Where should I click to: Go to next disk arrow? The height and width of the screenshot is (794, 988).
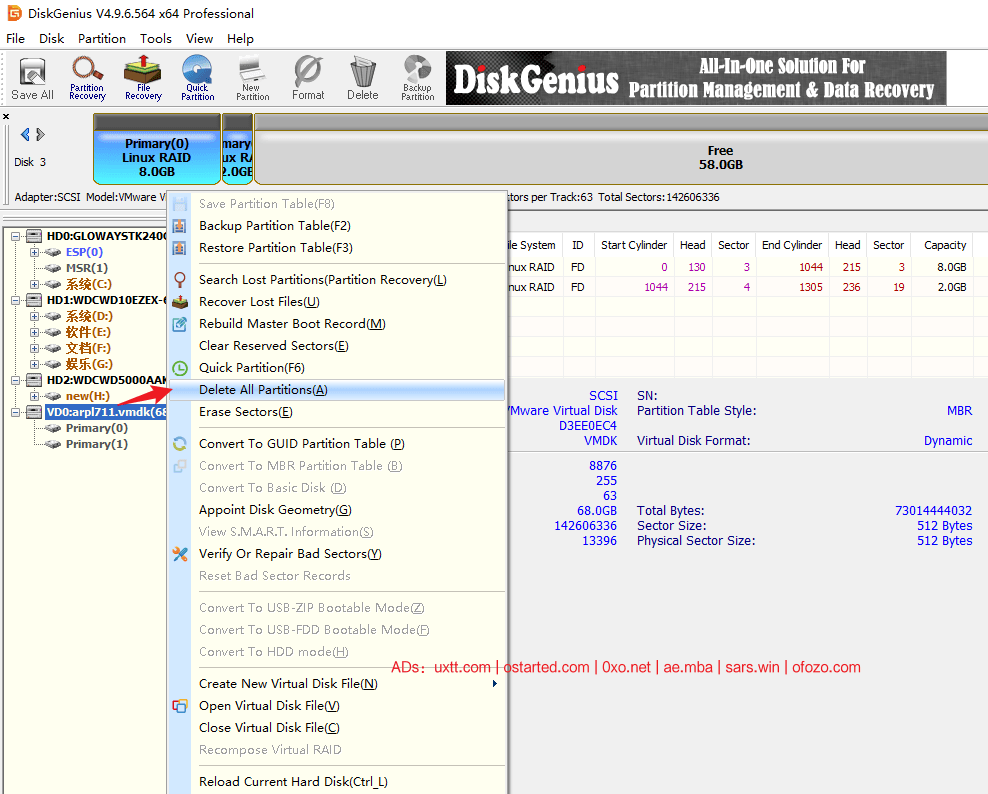click(40, 134)
